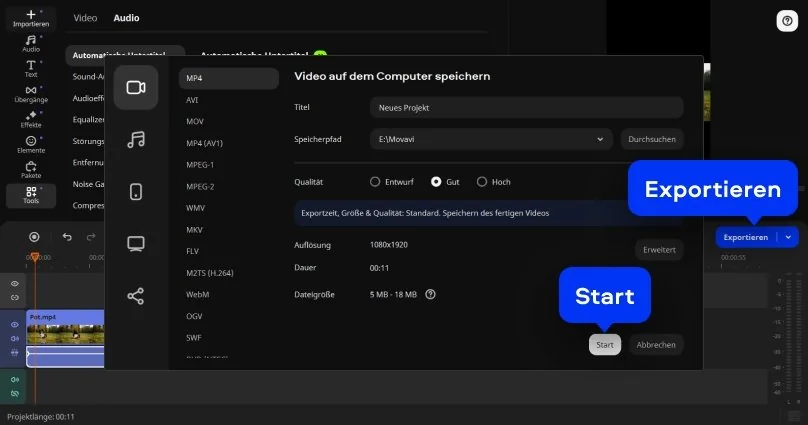This screenshot has height=425, width=808.
Task: Open the mobile device export category
Action: (135, 192)
